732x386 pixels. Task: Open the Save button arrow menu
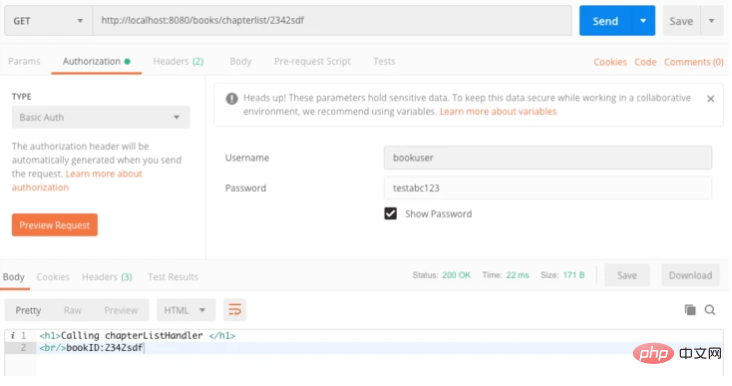pos(711,21)
